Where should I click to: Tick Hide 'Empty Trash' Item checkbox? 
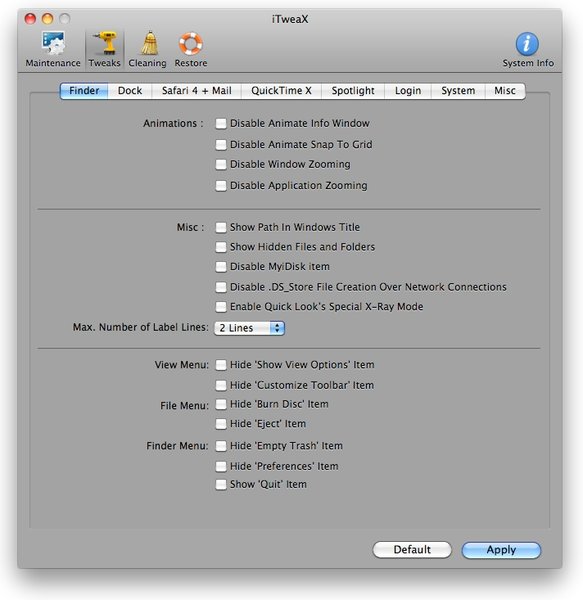coord(221,446)
